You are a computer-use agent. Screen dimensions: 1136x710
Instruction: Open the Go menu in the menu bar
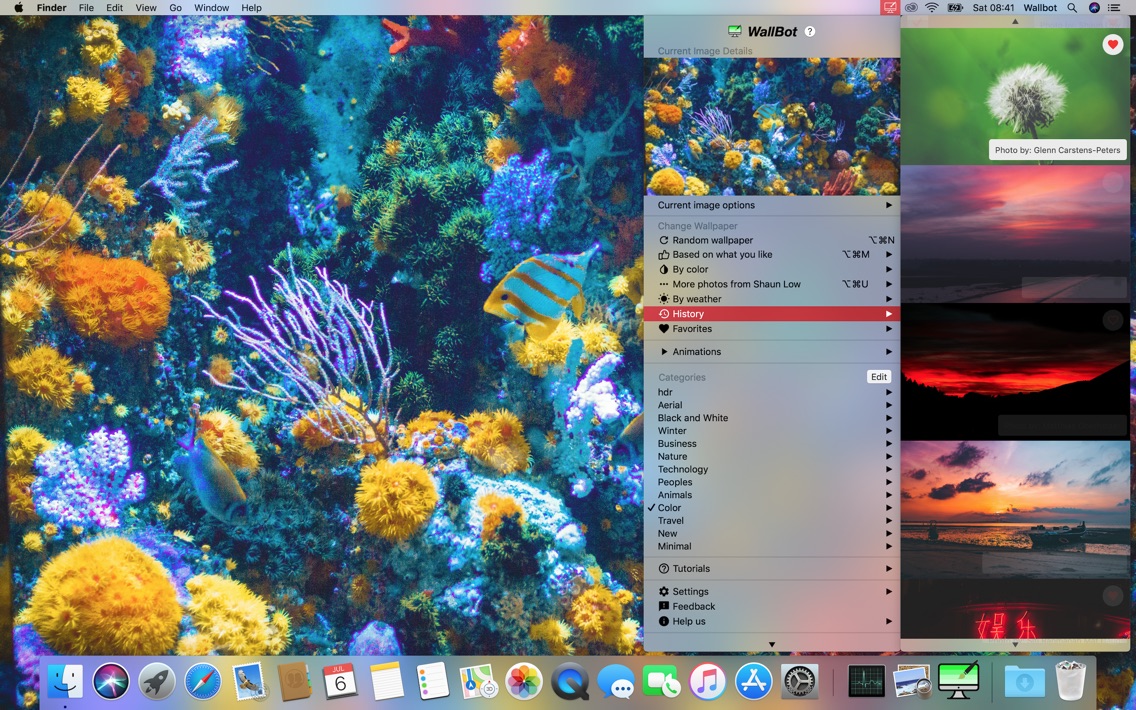175,7
